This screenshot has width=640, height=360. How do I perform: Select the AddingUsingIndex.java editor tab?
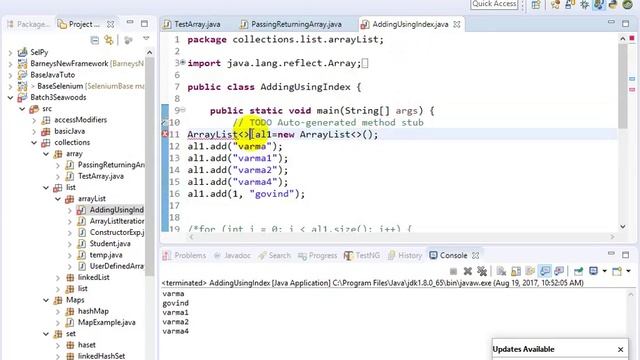(410, 24)
